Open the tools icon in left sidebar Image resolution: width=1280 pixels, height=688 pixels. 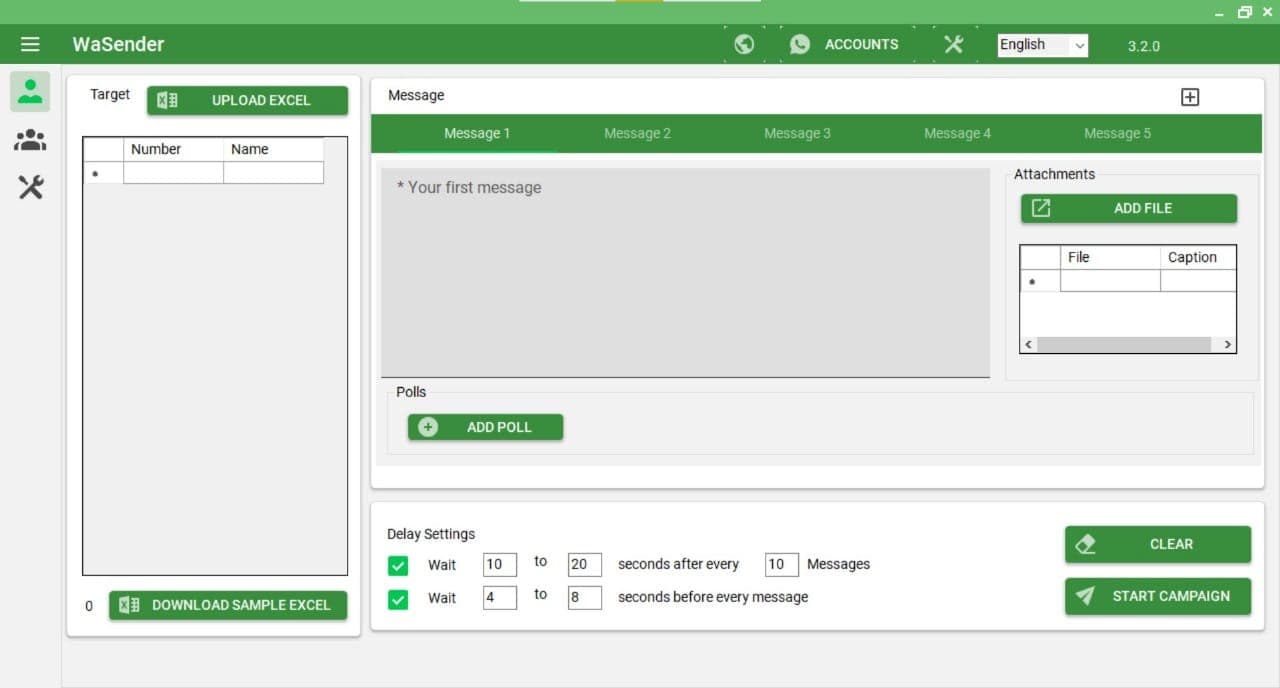(x=31, y=187)
